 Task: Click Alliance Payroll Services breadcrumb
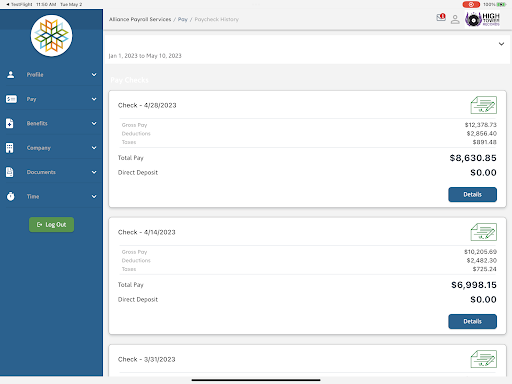tap(140, 19)
